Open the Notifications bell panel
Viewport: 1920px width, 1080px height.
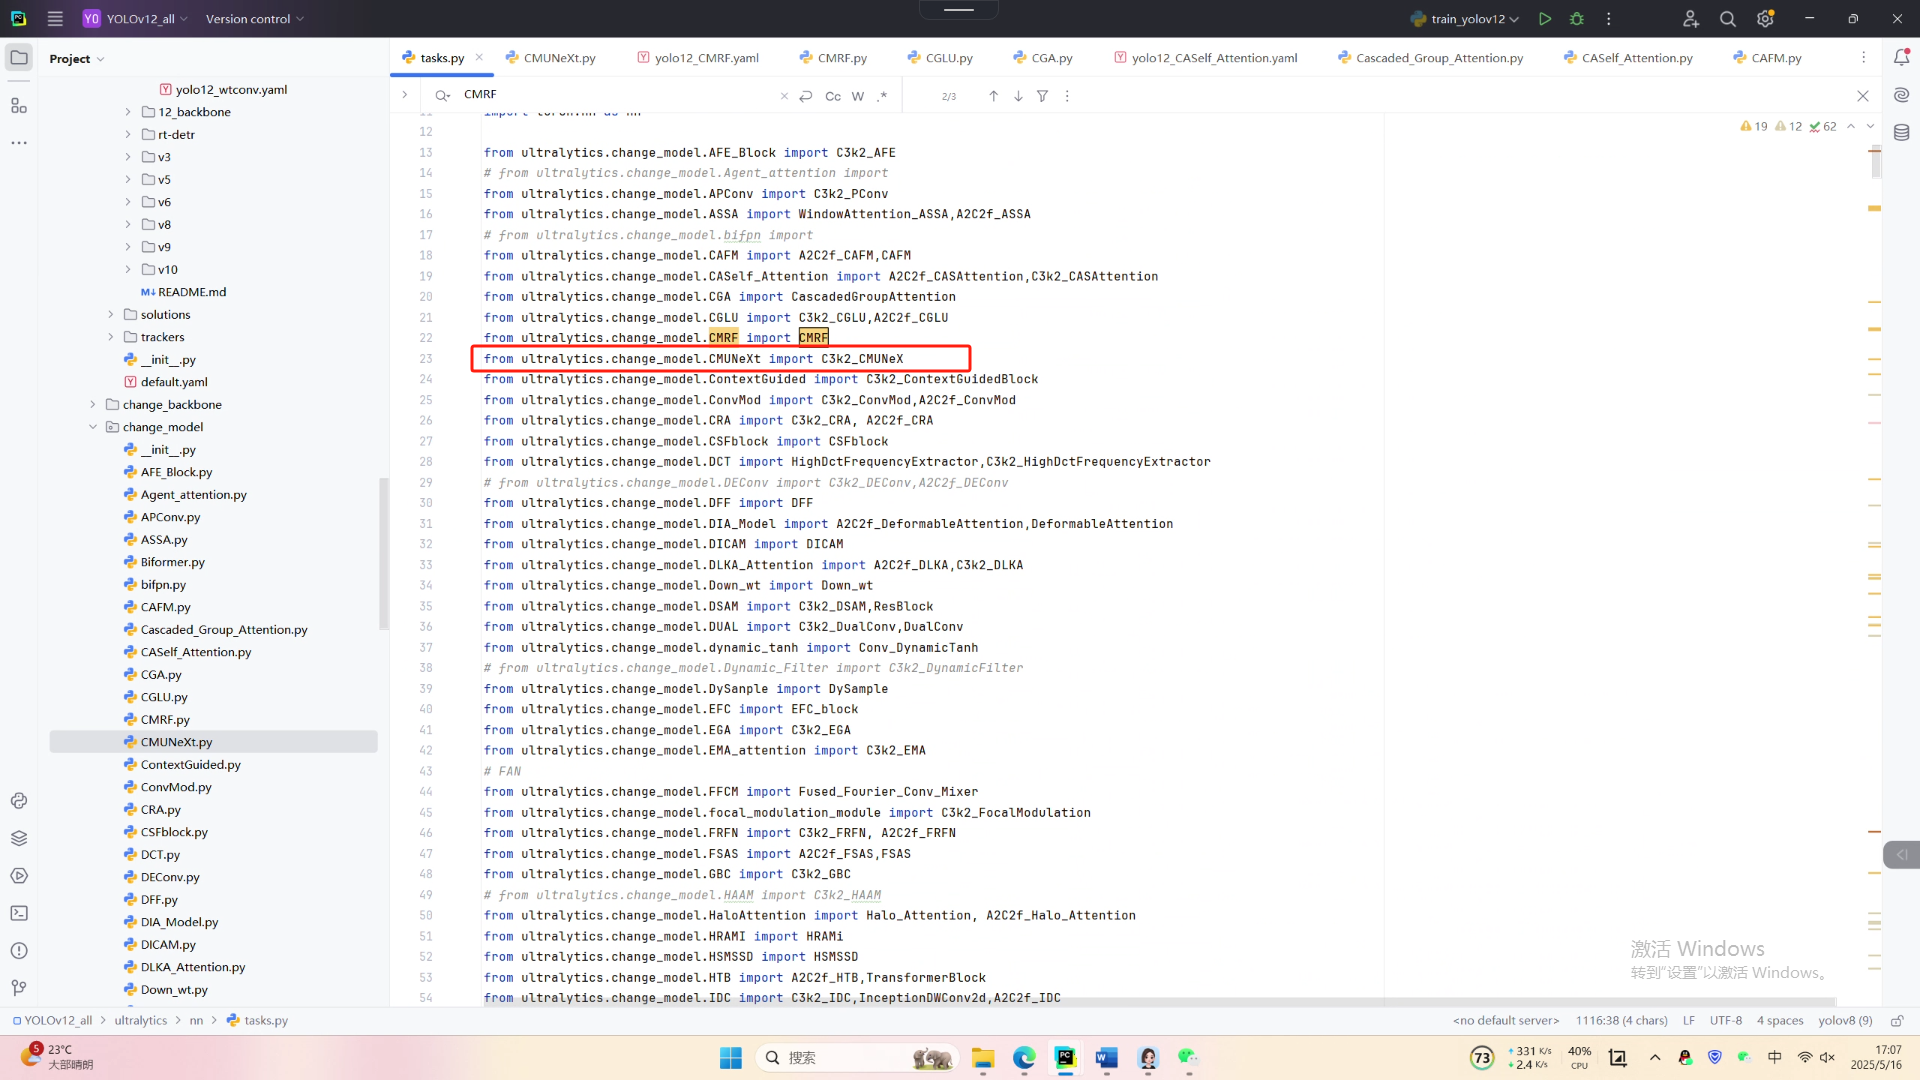click(1901, 58)
